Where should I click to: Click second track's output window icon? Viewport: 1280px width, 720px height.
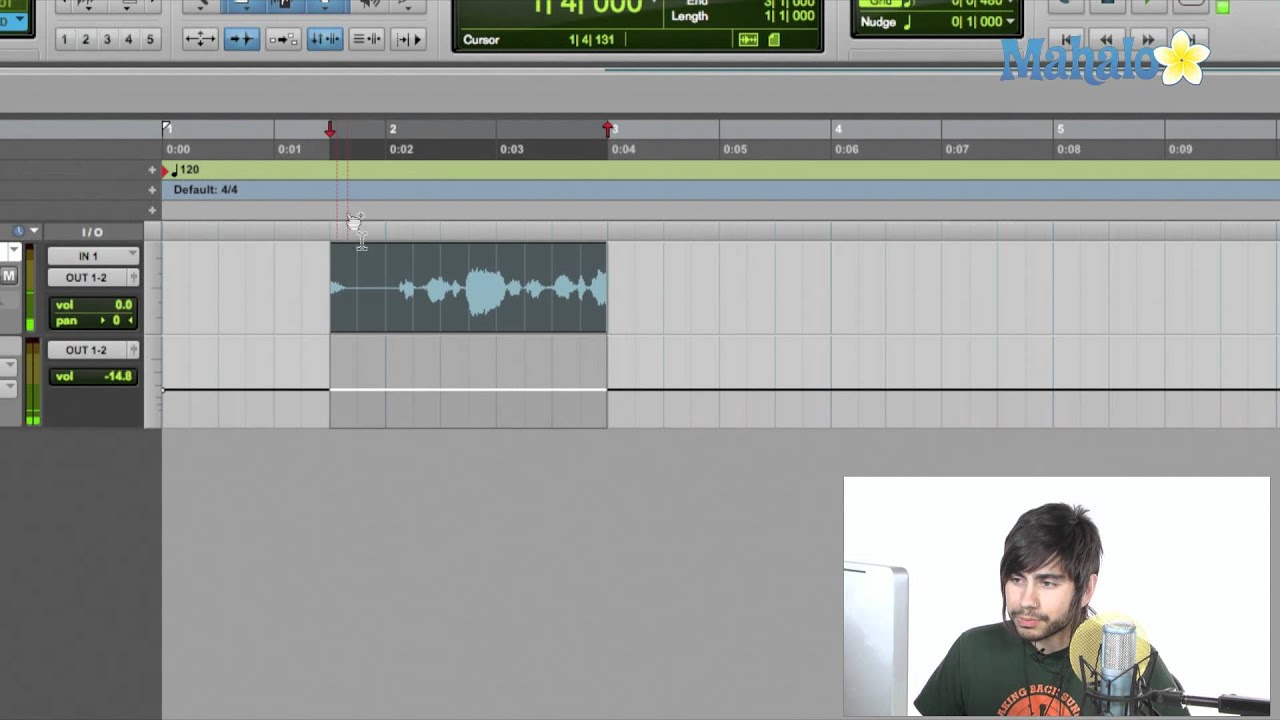(x=133, y=350)
